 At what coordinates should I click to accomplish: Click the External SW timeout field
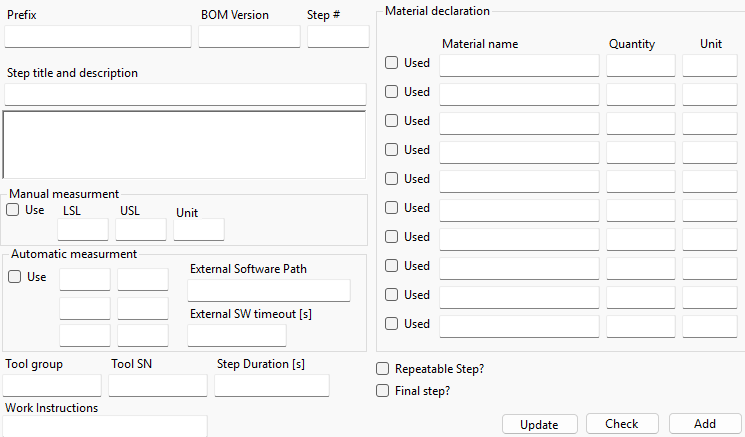pyautogui.click(x=237, y=335)
